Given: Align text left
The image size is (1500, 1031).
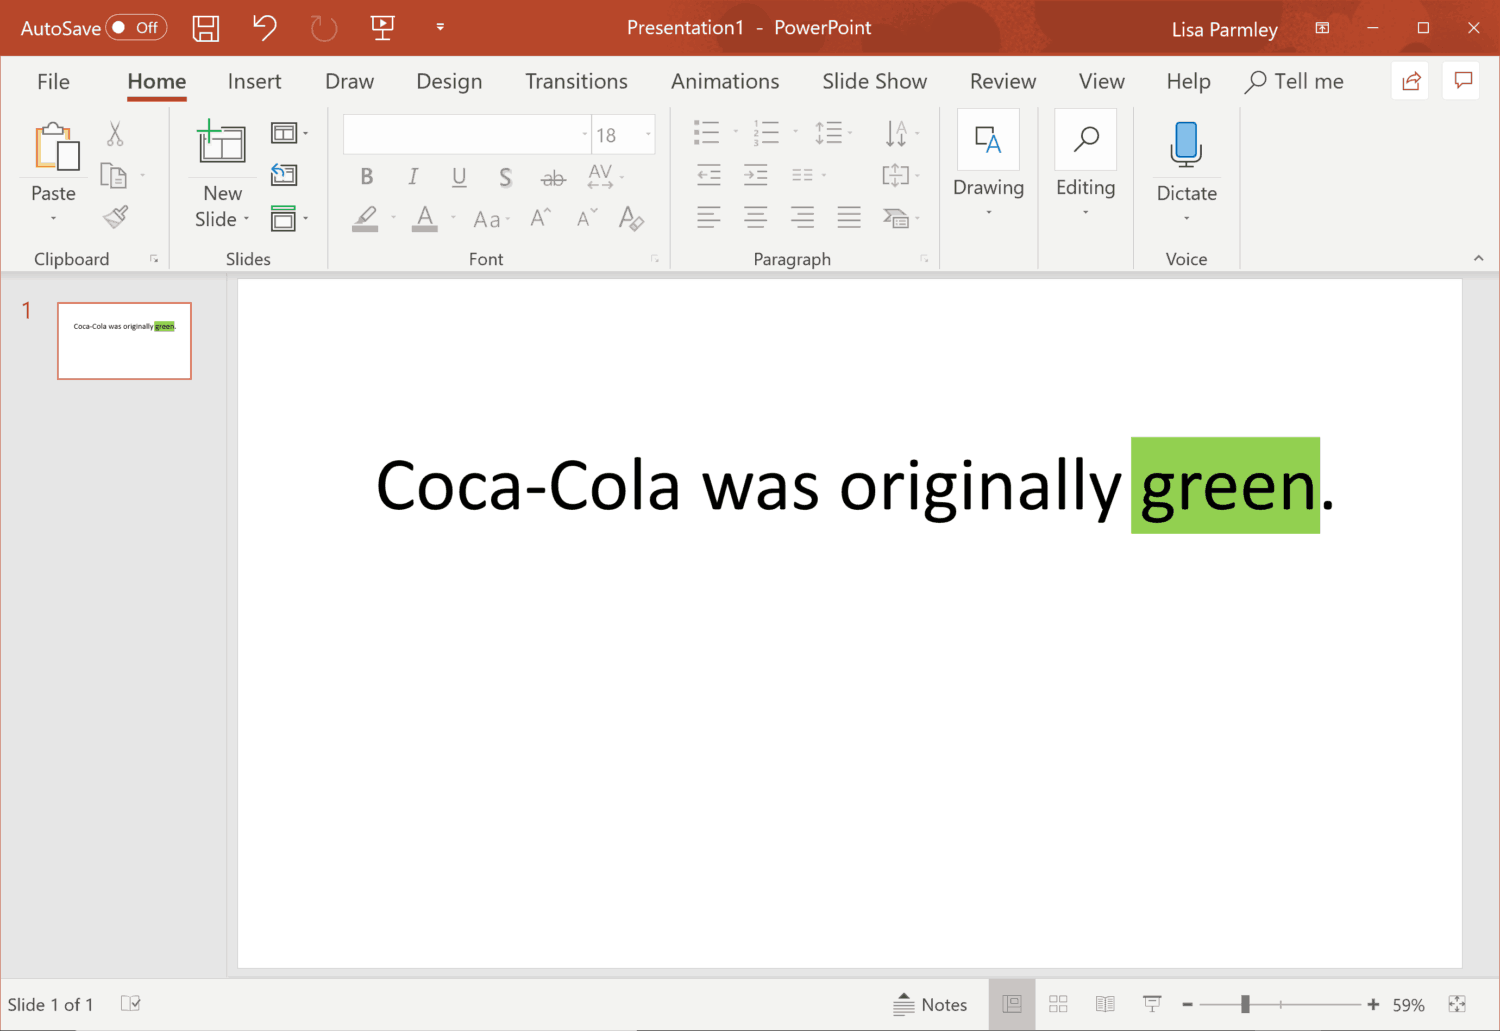Looking at the screenshot, I should 709,217.
